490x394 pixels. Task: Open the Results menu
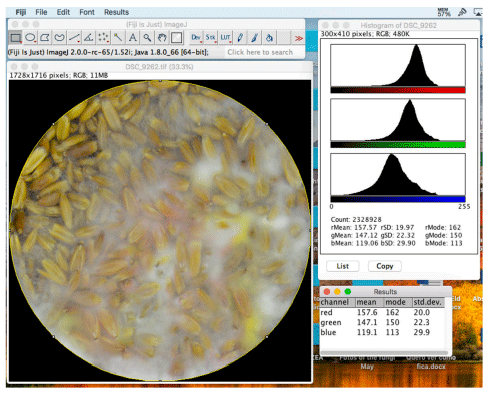(116, 12)
